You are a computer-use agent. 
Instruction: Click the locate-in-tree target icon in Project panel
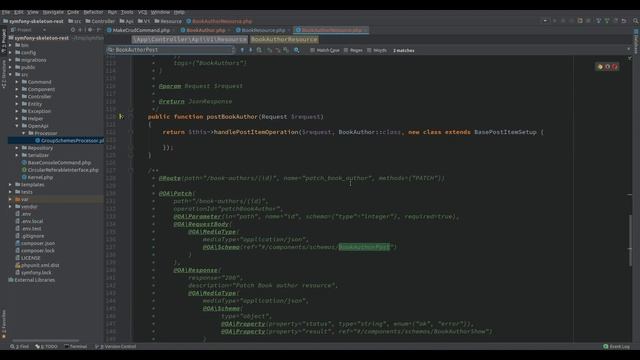73,30
